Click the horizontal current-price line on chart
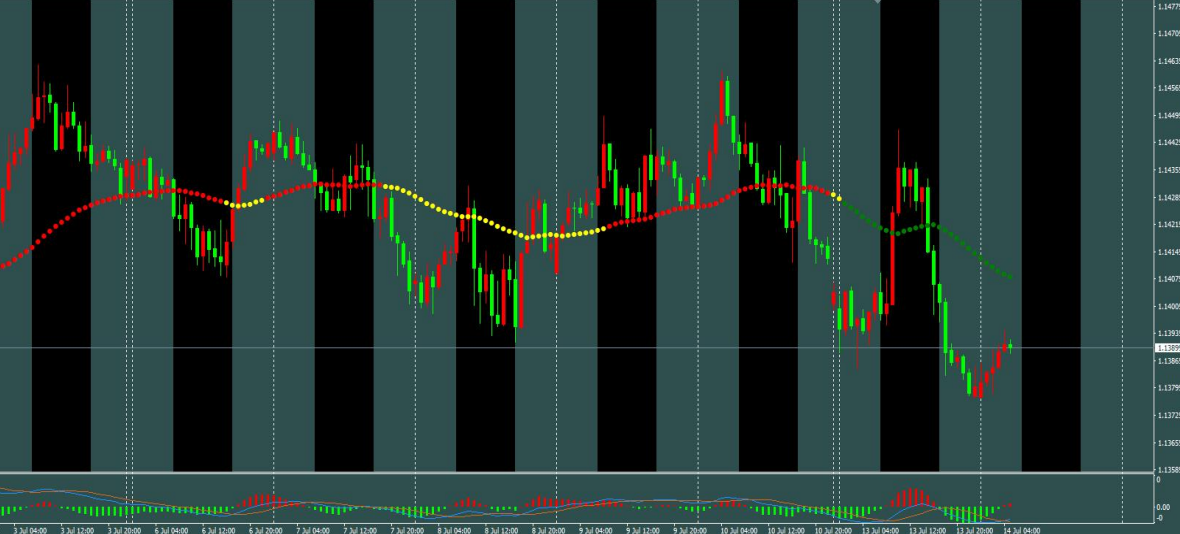The image size is (1180, 534). click(577, 347)
